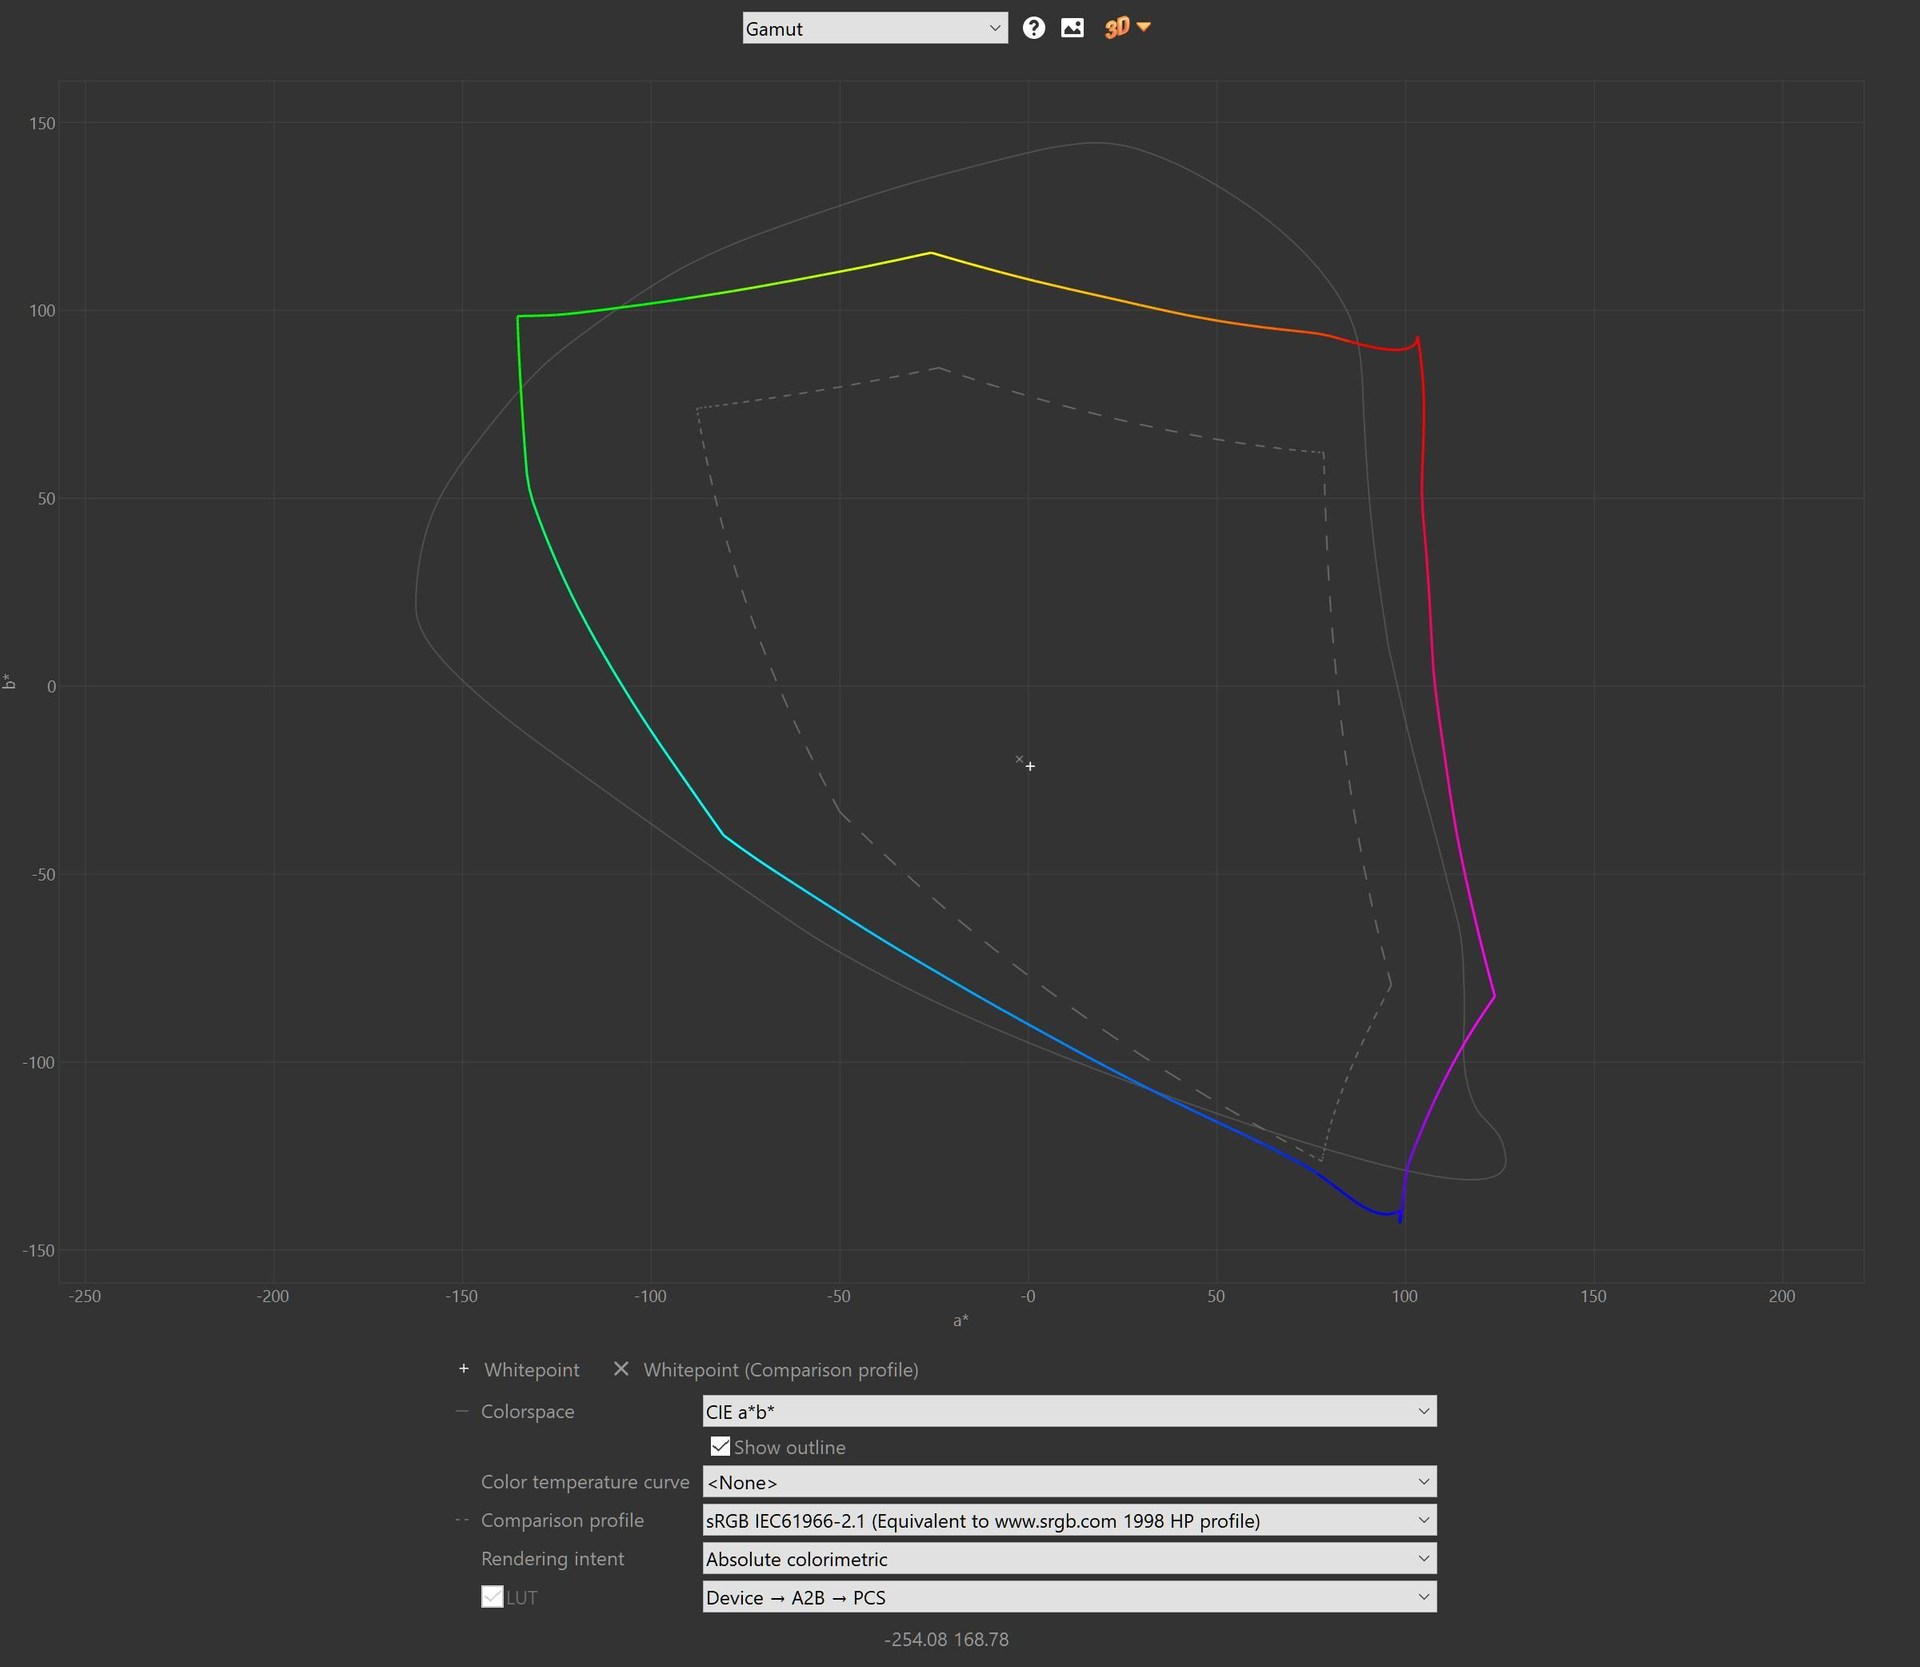Open the orange arrow beside 3D
1920x1667 pixels.
coord(1144,27)
